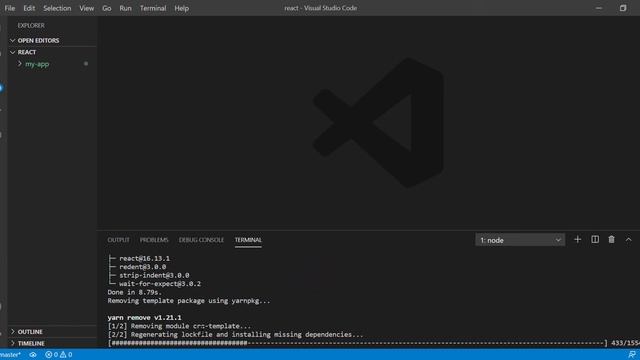Open the File menu
The height and width of the screenshot is (360, 640).
(10, 8)
